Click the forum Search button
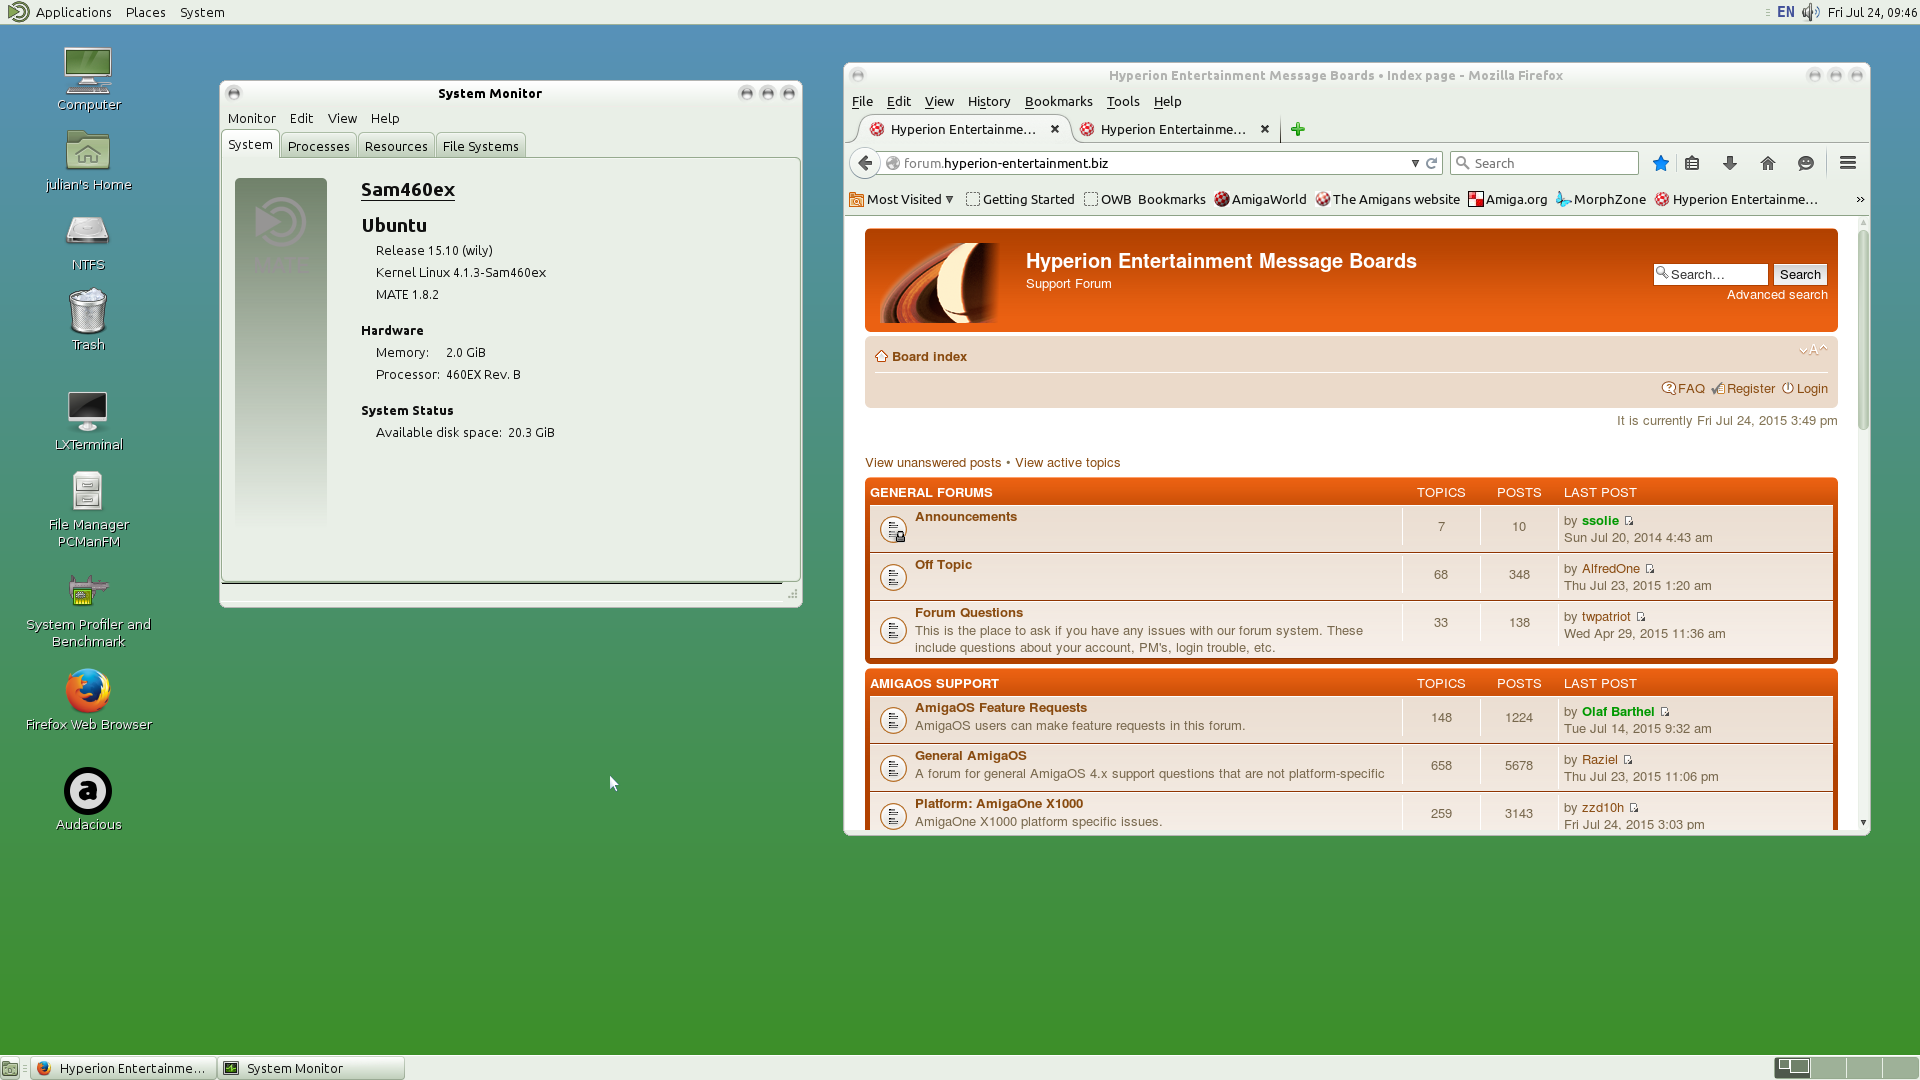1920x1080 pixels. tap(1799, 274)
